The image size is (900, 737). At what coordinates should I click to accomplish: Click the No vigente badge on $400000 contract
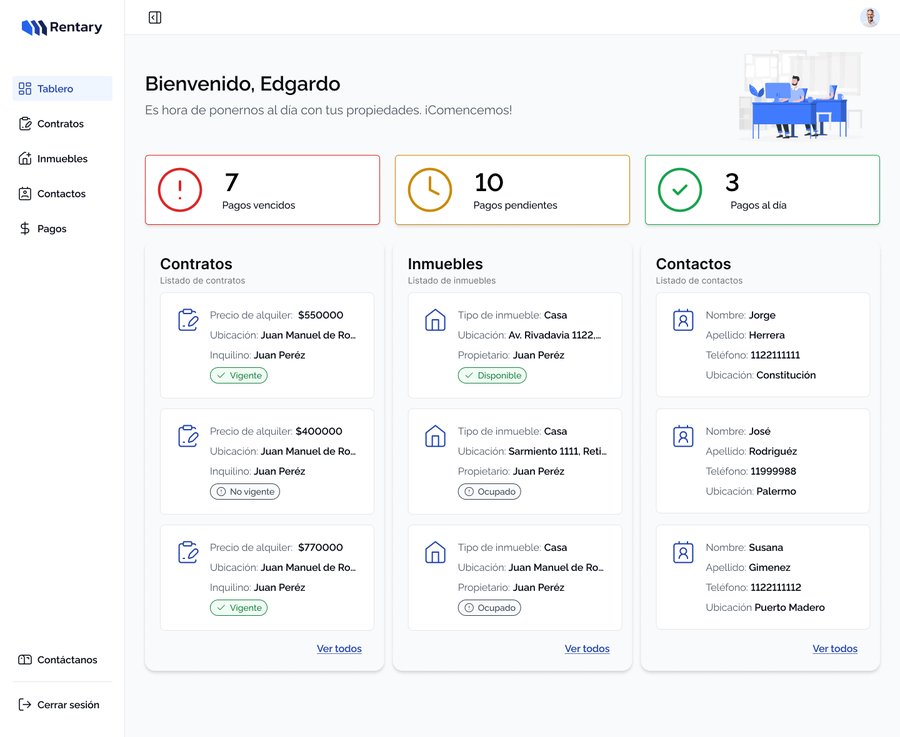click(245, 491)
